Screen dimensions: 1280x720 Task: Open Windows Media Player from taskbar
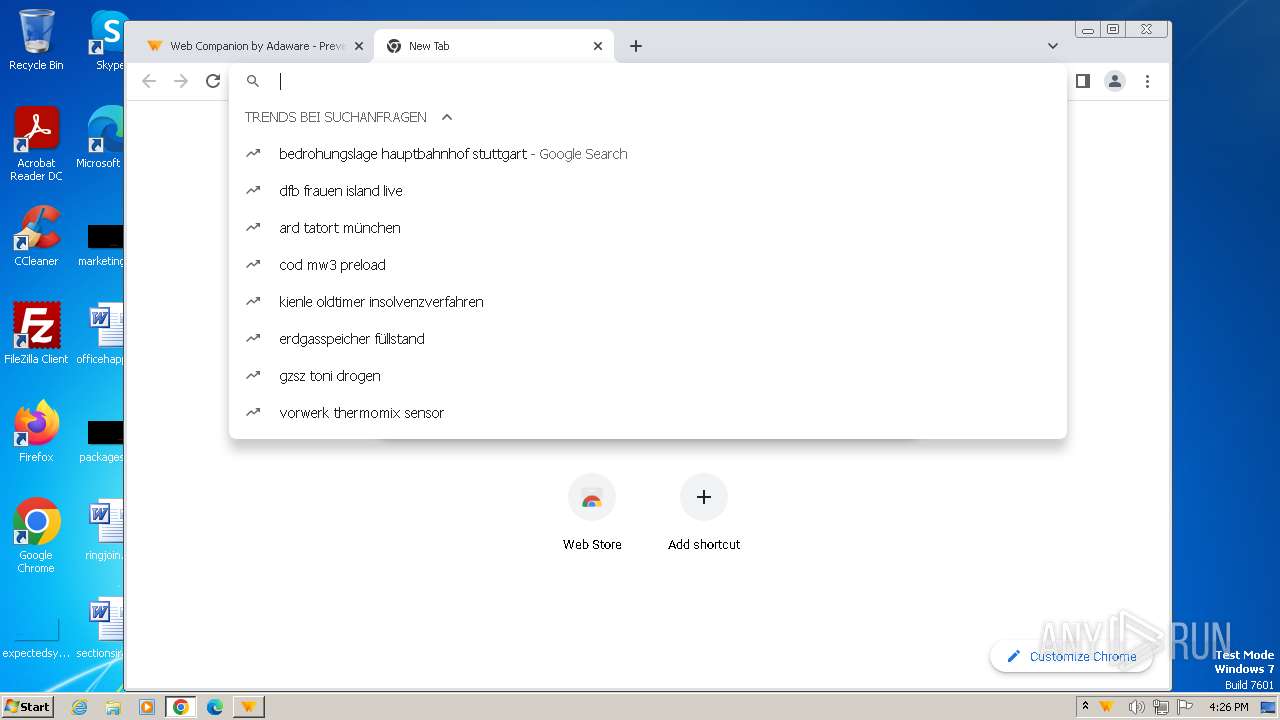pos(147,707)
